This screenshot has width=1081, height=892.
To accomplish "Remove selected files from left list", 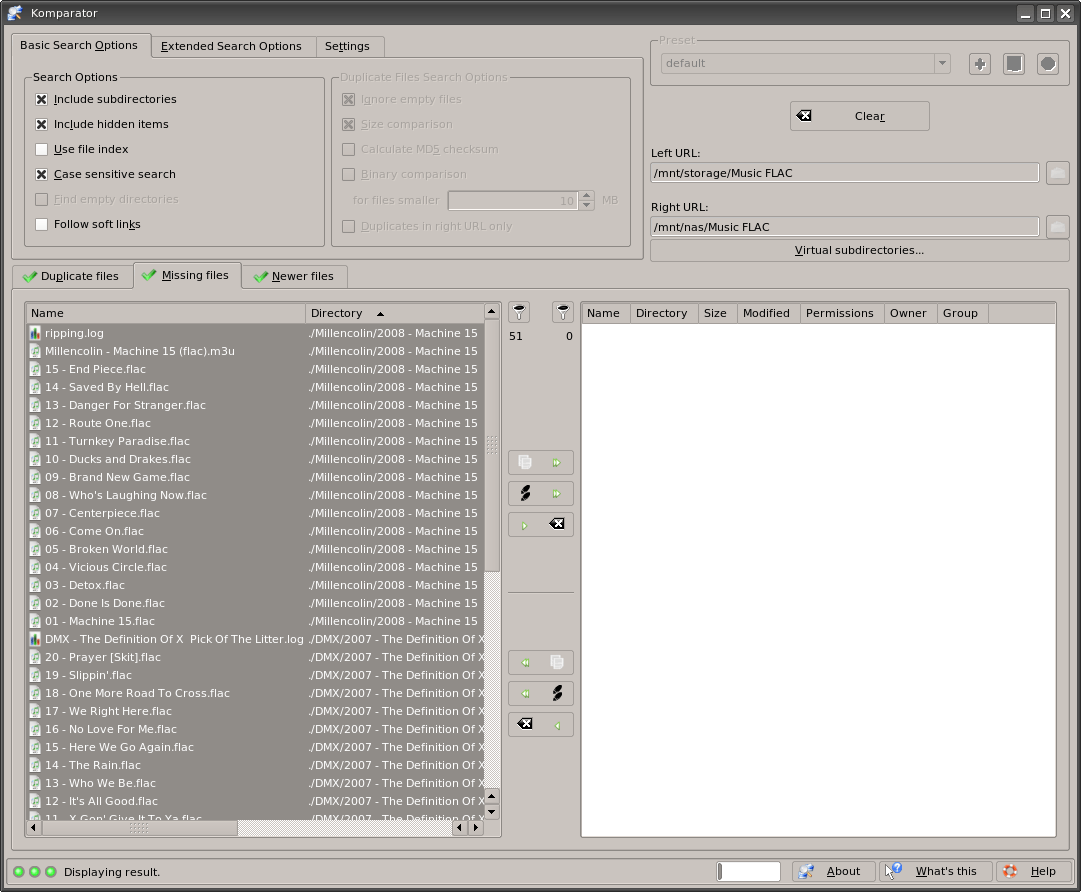I will pyautogui.click(x=540, y=525).
